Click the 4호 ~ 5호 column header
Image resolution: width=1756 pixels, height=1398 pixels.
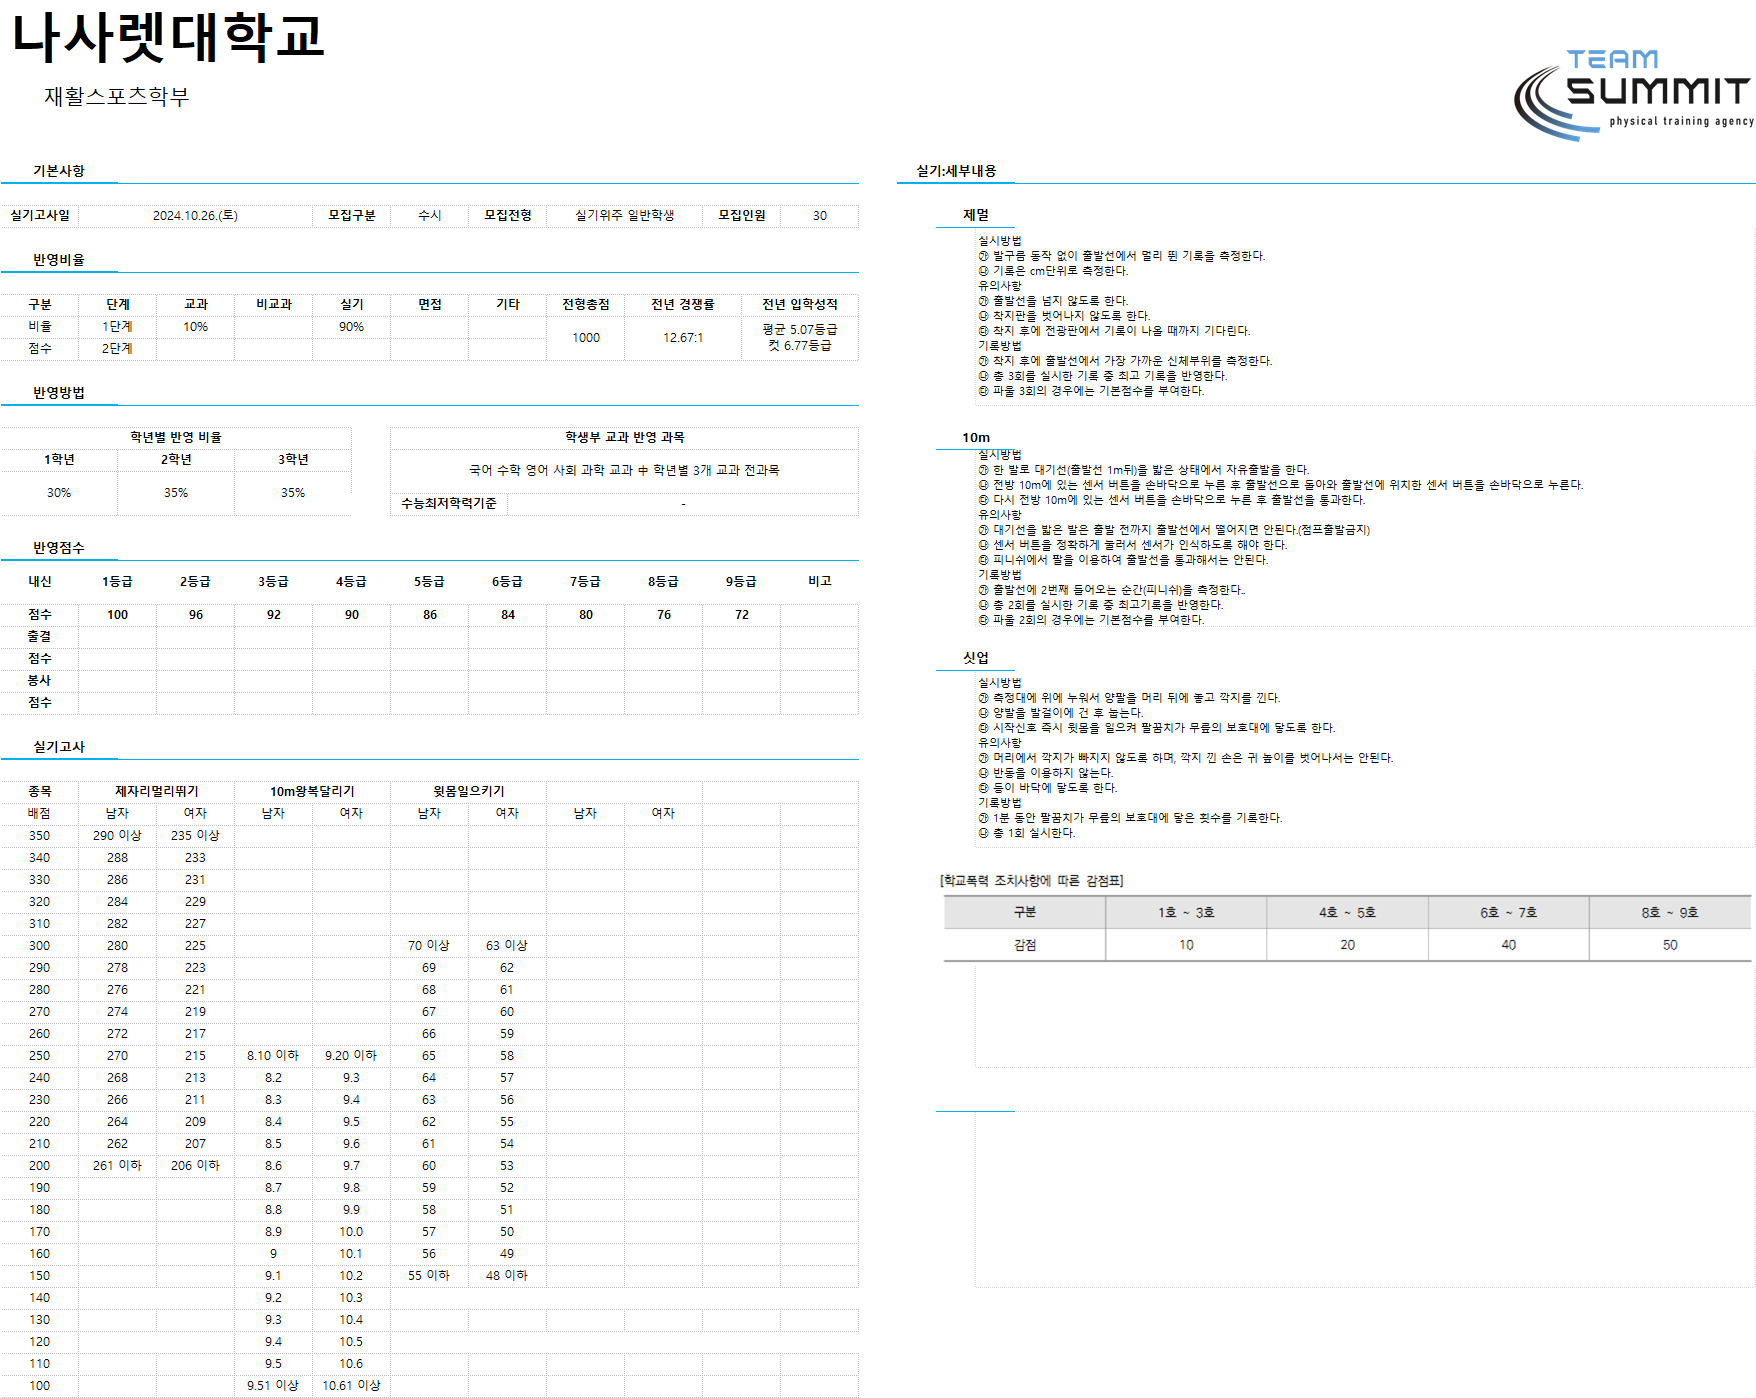click(x=1347, y=913)
